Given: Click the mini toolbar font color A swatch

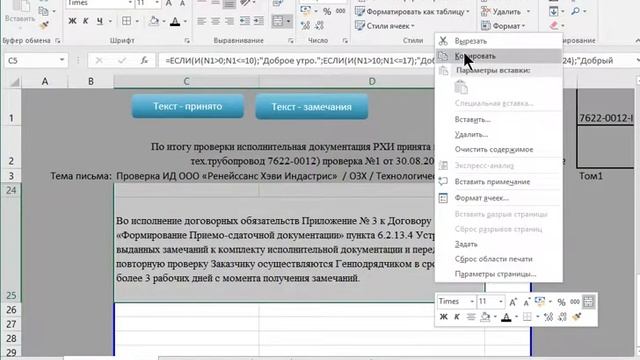Looking at the screenshot, I should 506,317.
